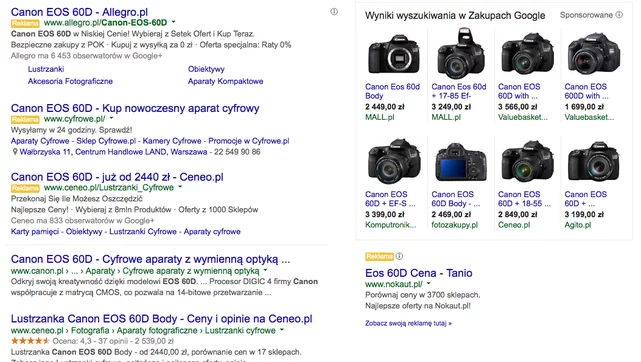Click the www.nokaut.pl/ green URL

coord(394,284)
